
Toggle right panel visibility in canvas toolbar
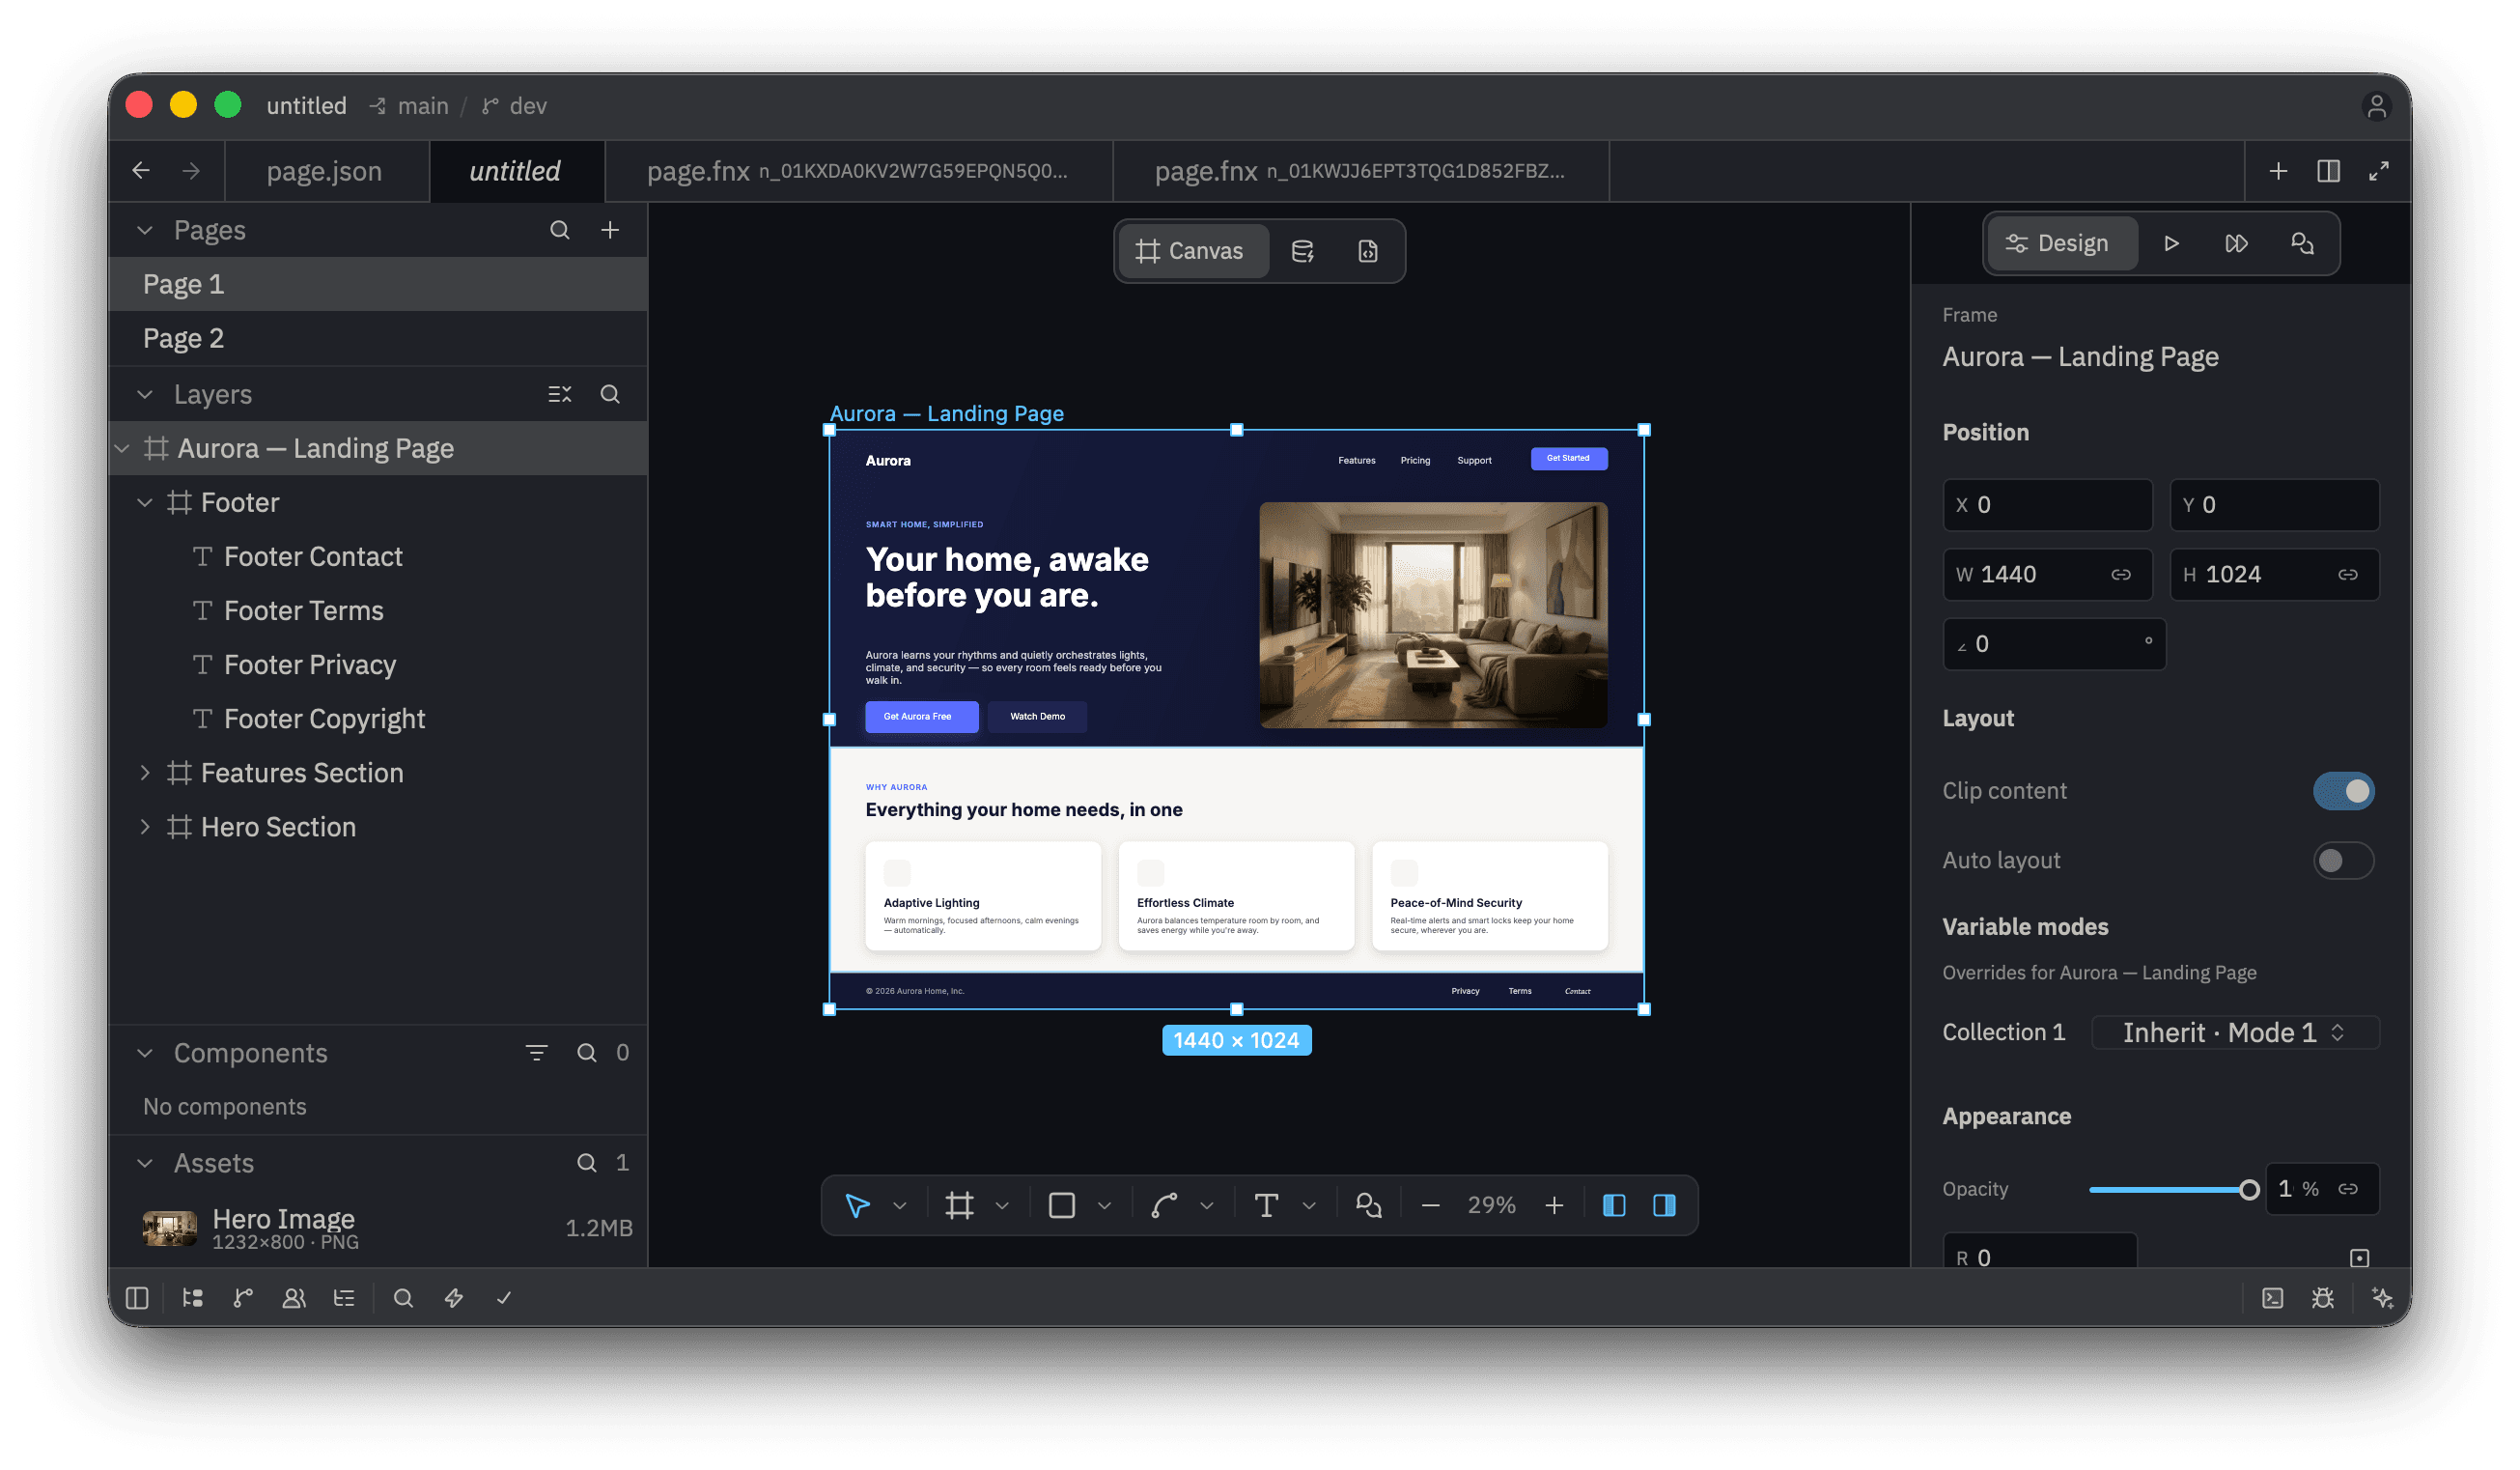(1664, 1205)
